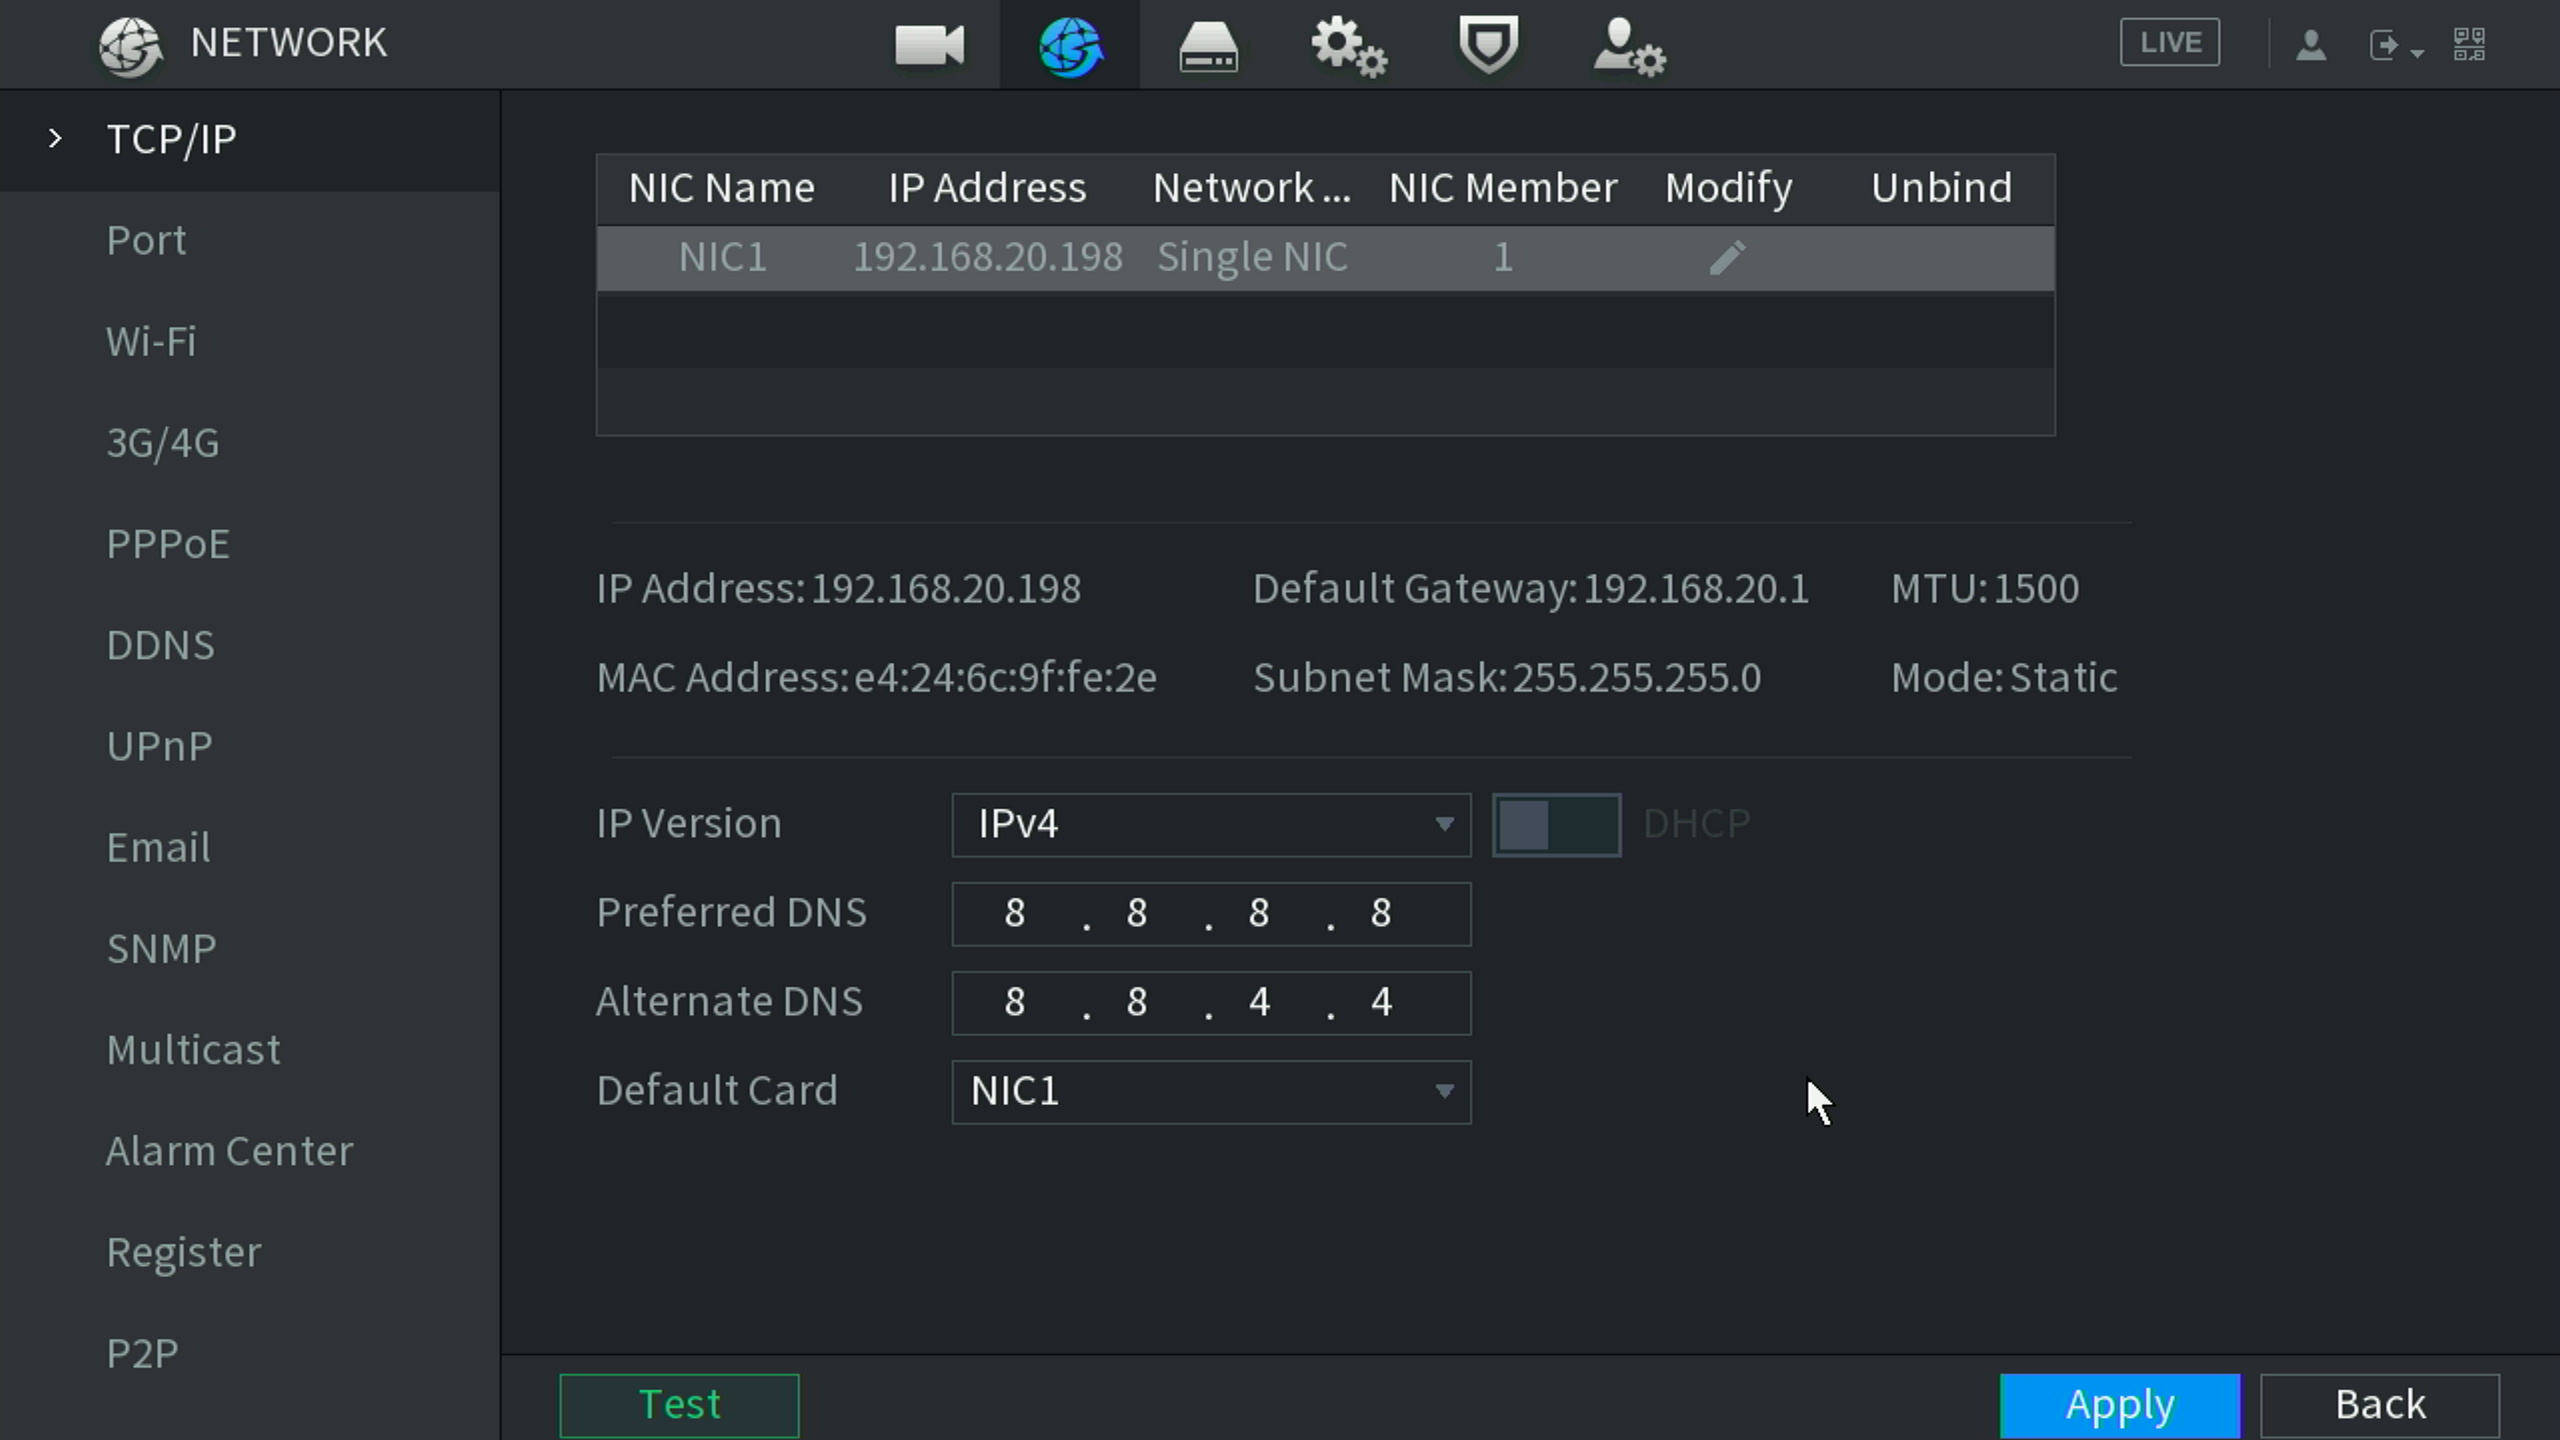Open the DDNS sidebar item
The width and height of the screenshot is (2560, 1440).
(160, 646)
